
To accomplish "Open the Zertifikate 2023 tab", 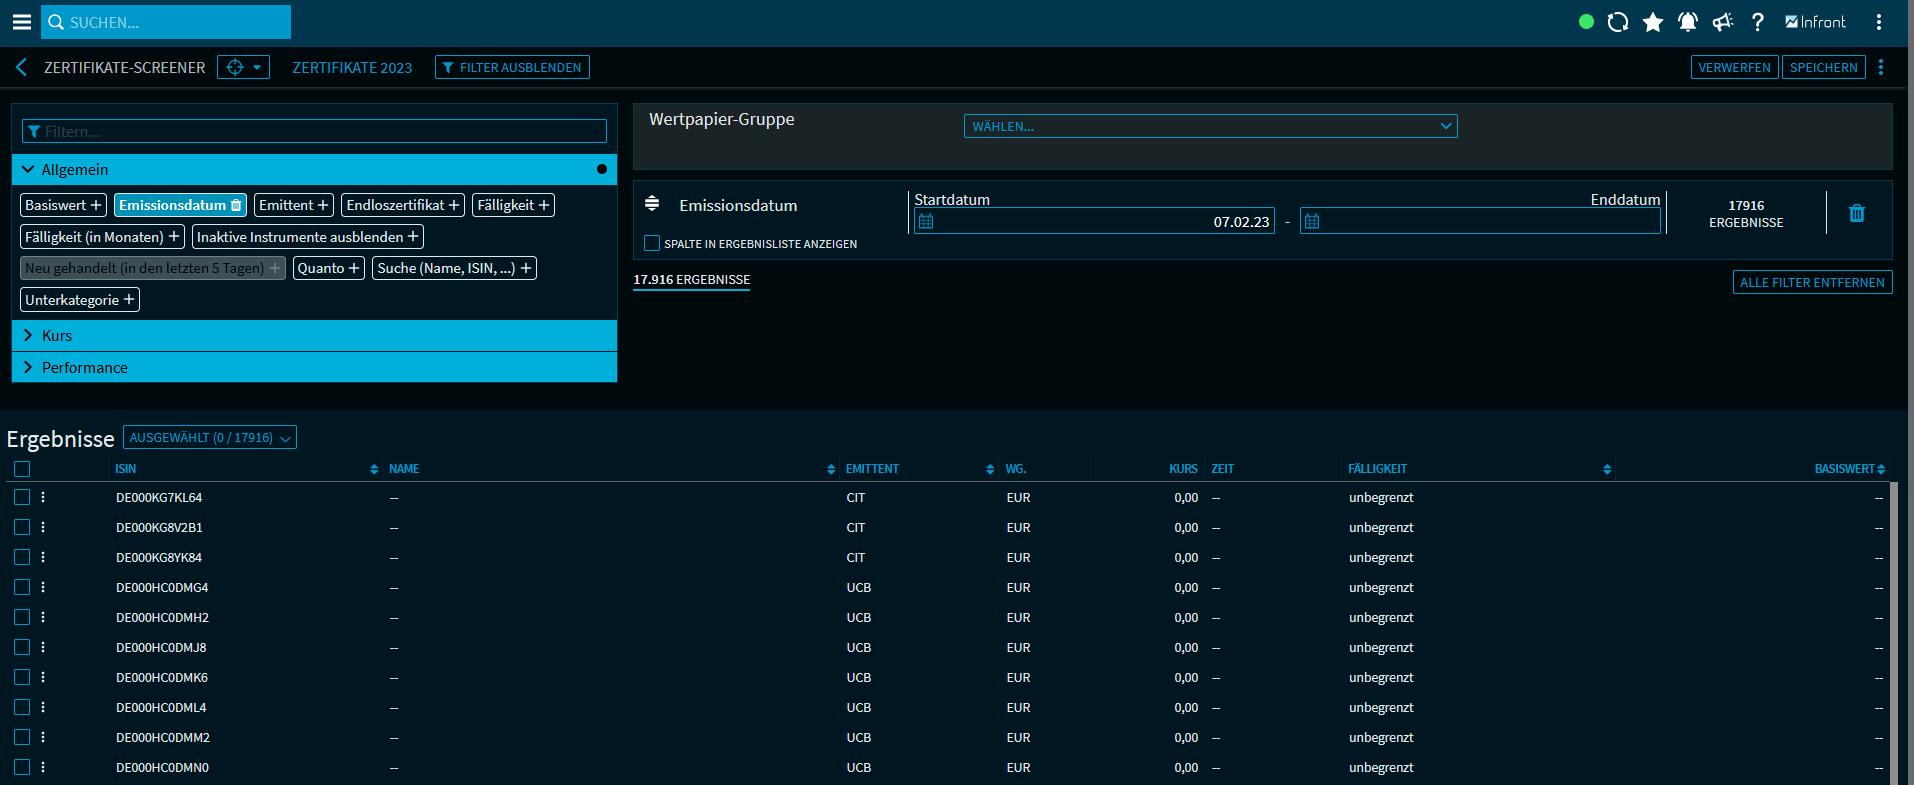I will [x=352, y=68].
